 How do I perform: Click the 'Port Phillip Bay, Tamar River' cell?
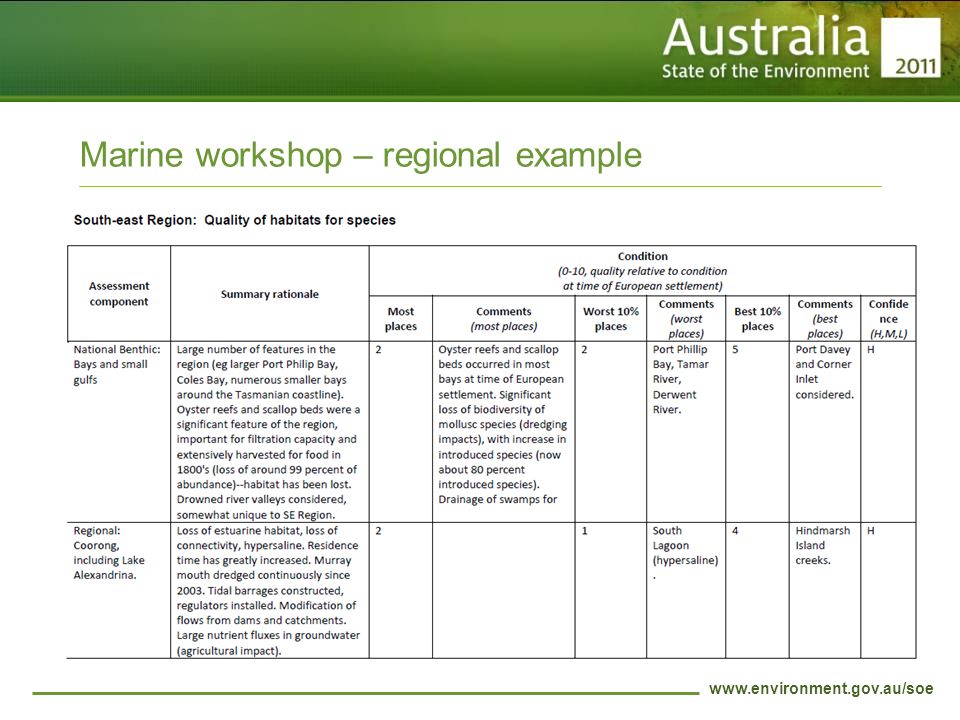pyautogui.click(x=686, y=432)
